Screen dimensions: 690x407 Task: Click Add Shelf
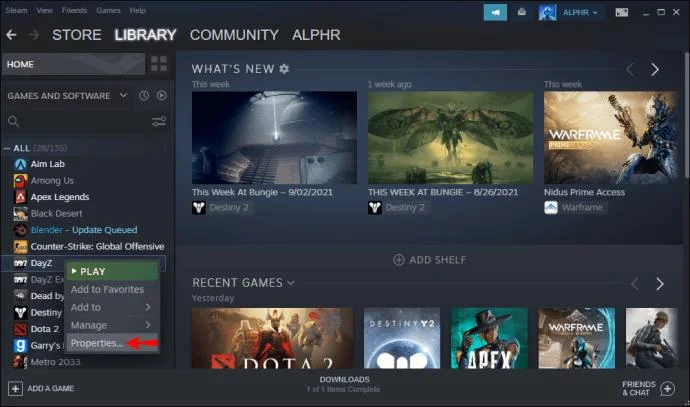click(x=429, y=260)
